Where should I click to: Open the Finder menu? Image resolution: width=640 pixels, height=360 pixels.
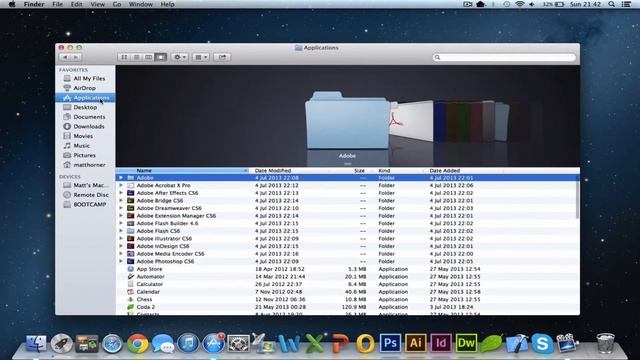point(33,4)
